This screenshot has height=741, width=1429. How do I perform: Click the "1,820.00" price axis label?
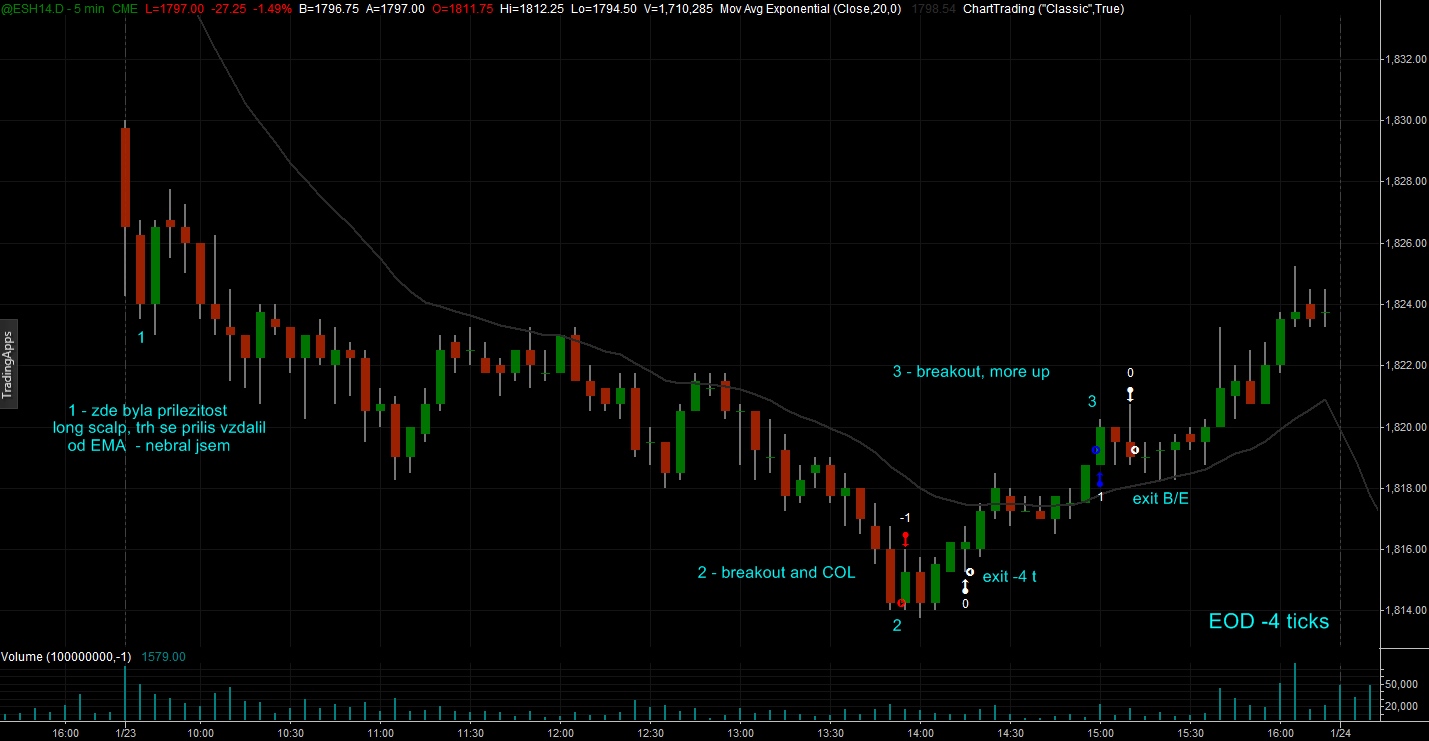(1404, 427)
